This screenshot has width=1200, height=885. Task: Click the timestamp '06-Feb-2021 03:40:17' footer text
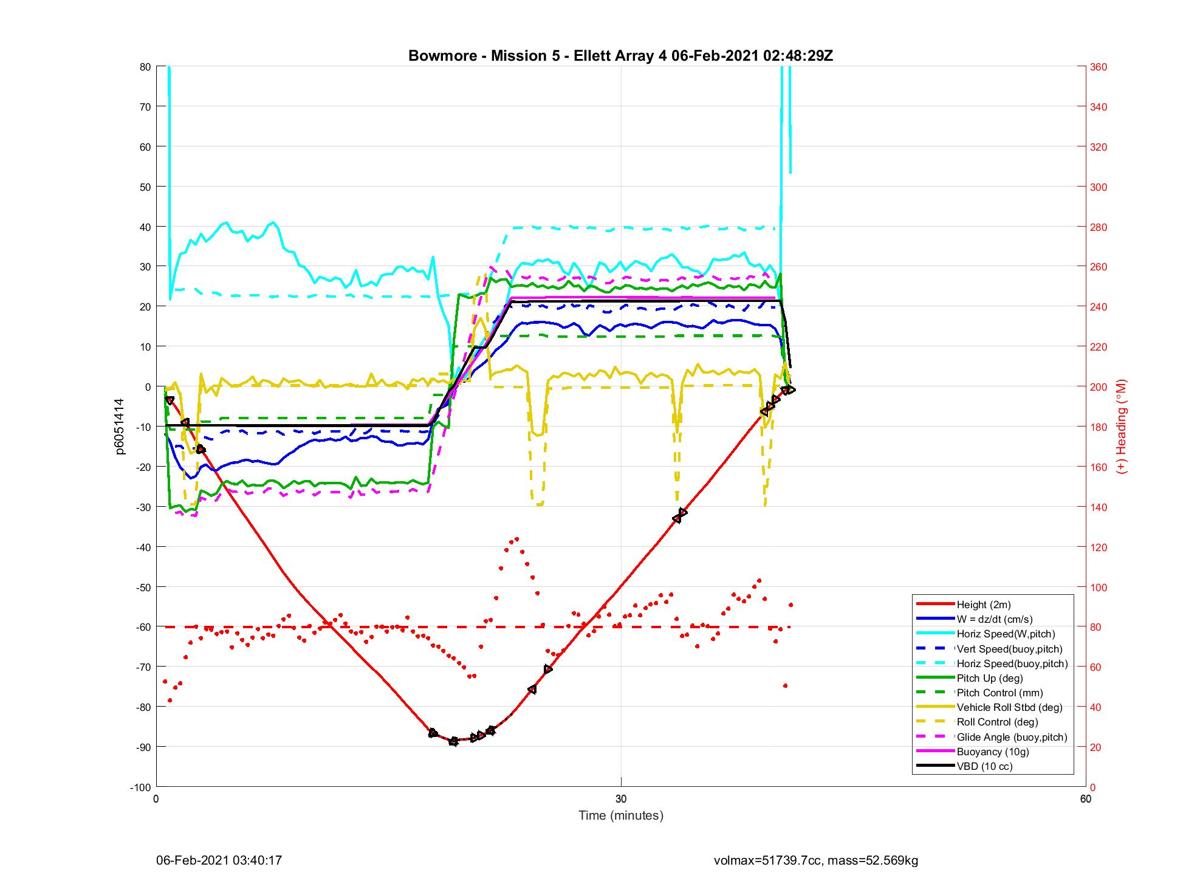[x=219, y=860]
